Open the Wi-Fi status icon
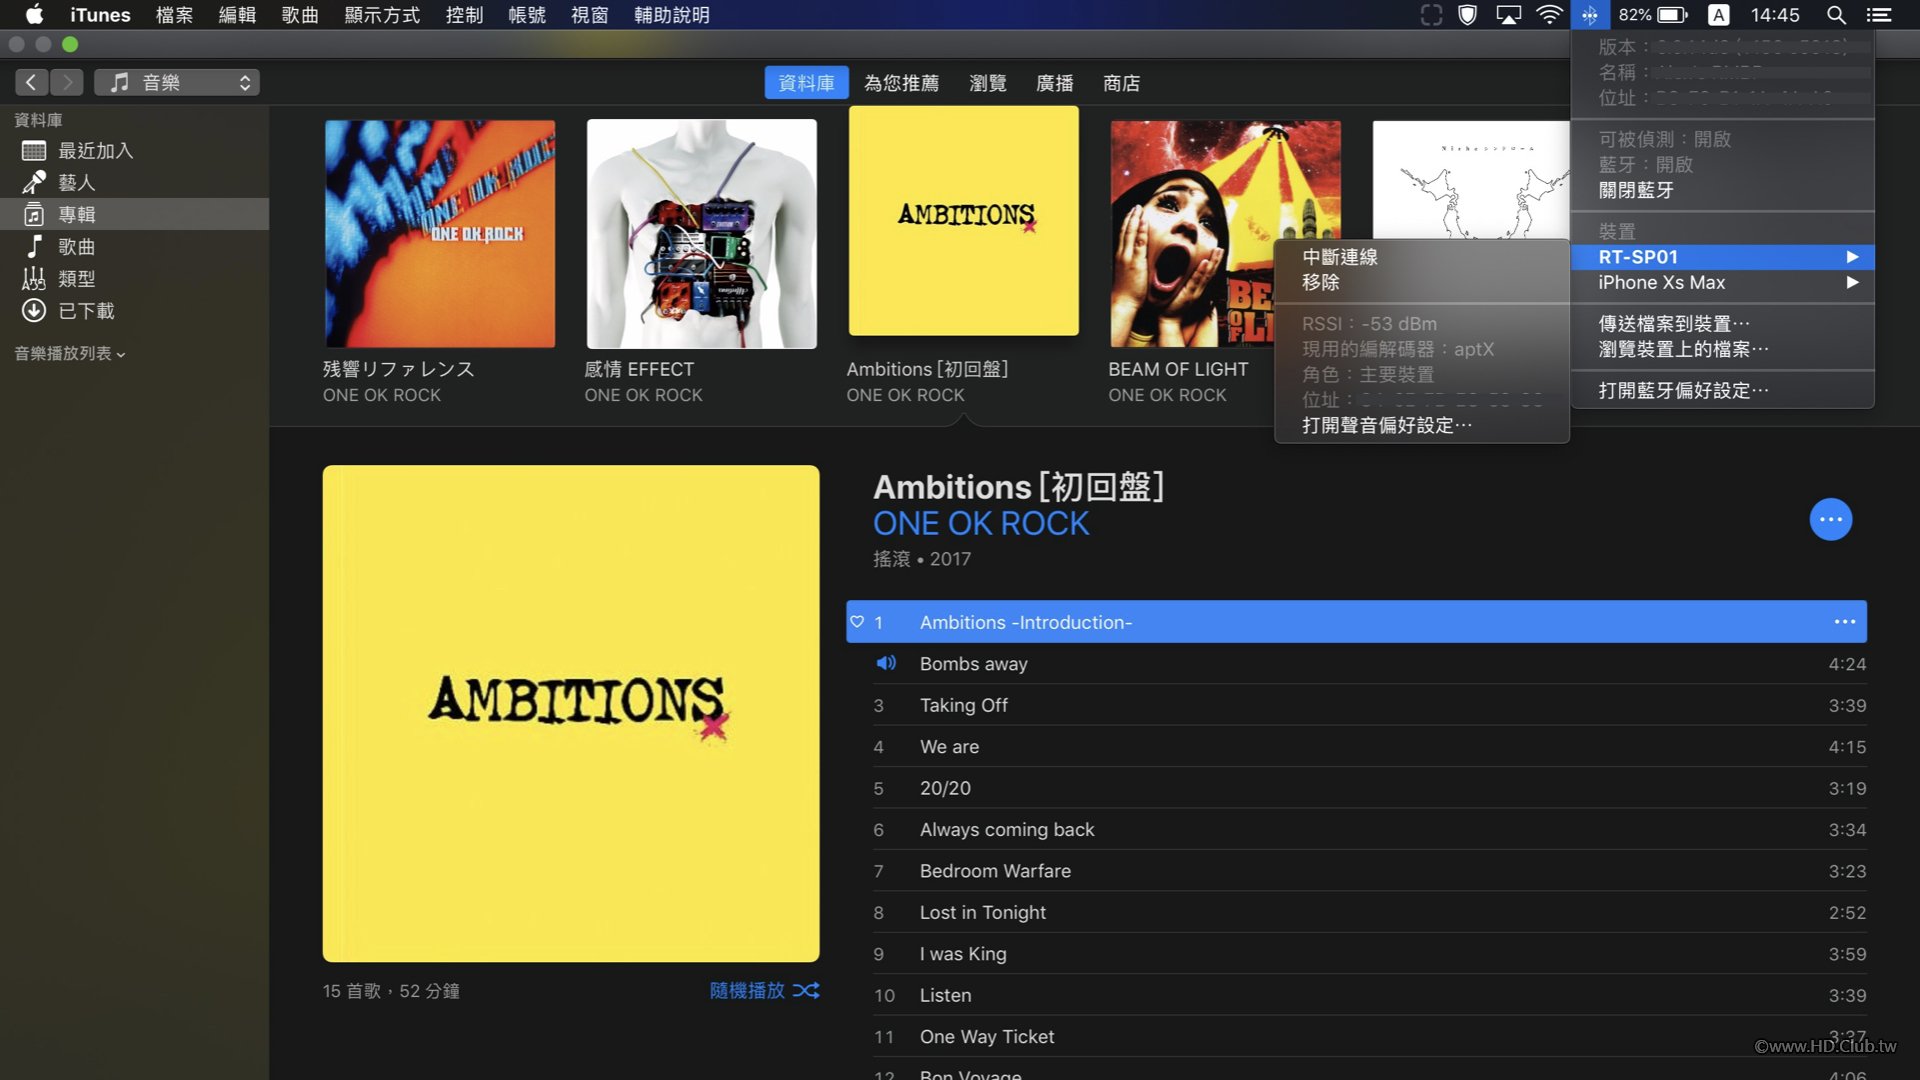Image resolution: width=1920 pixels, height=1080 pixels. 1549,14
